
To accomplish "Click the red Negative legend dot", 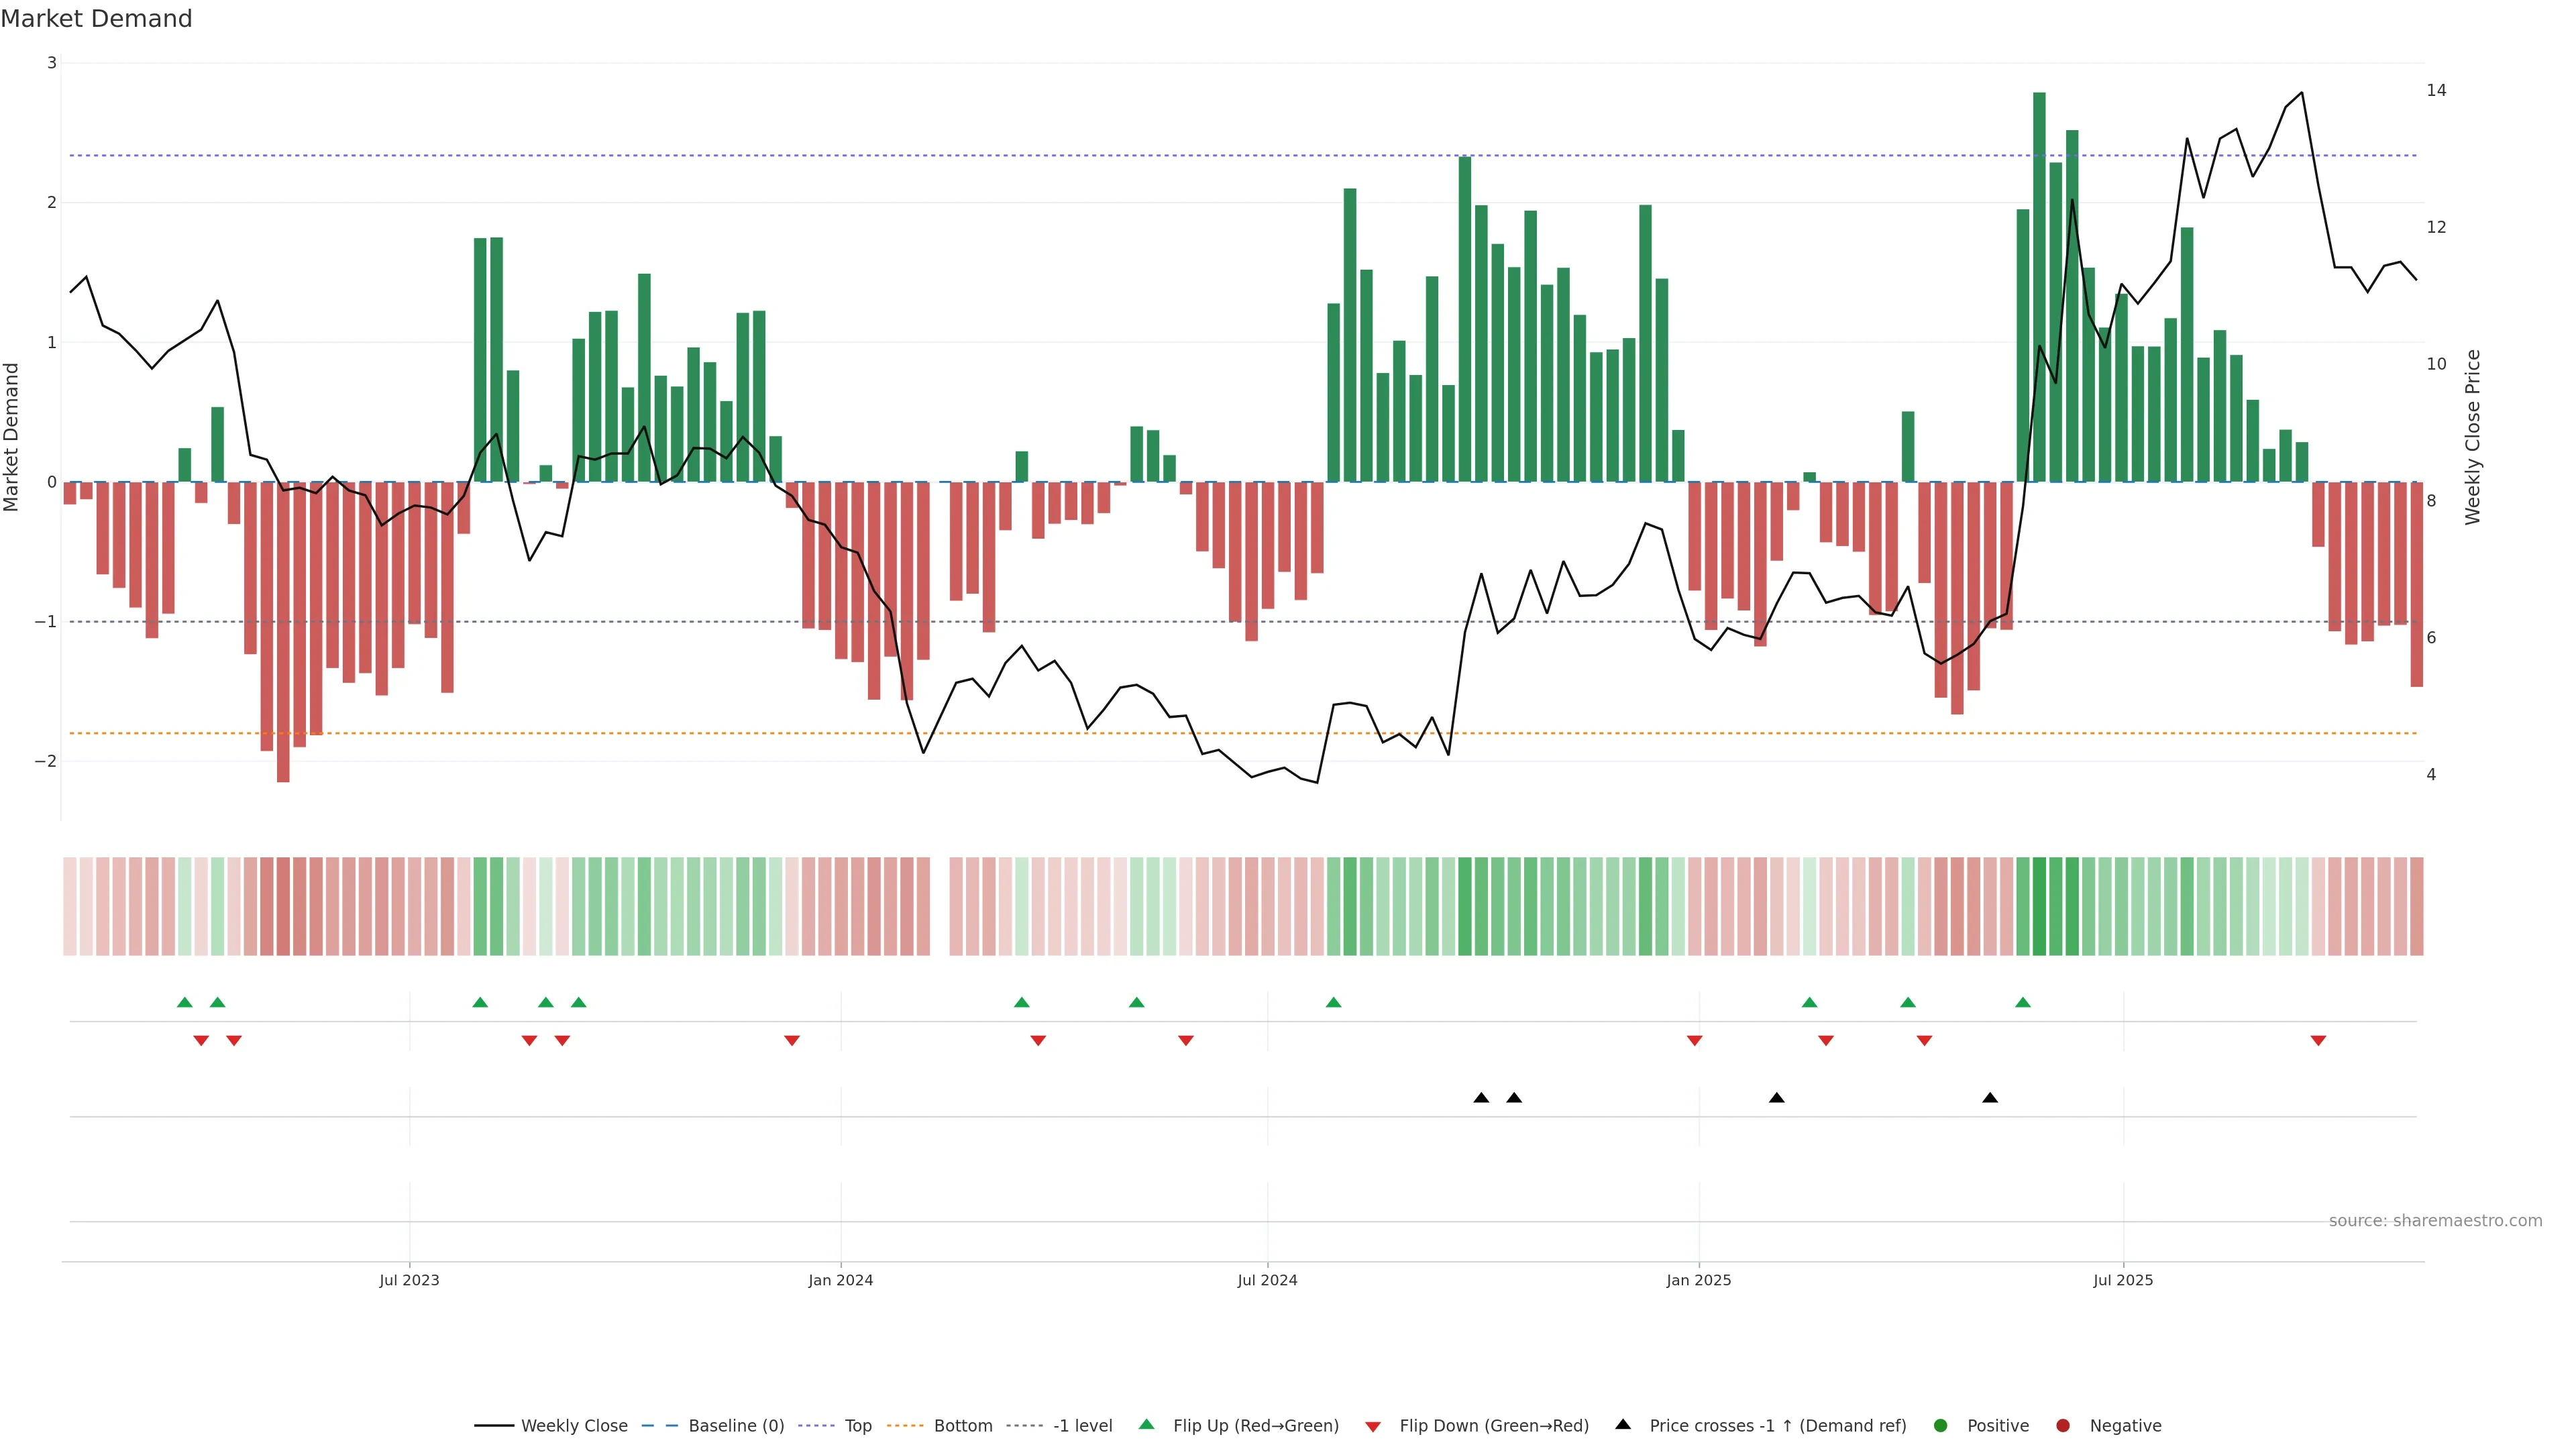I will coord(2063,1426).
